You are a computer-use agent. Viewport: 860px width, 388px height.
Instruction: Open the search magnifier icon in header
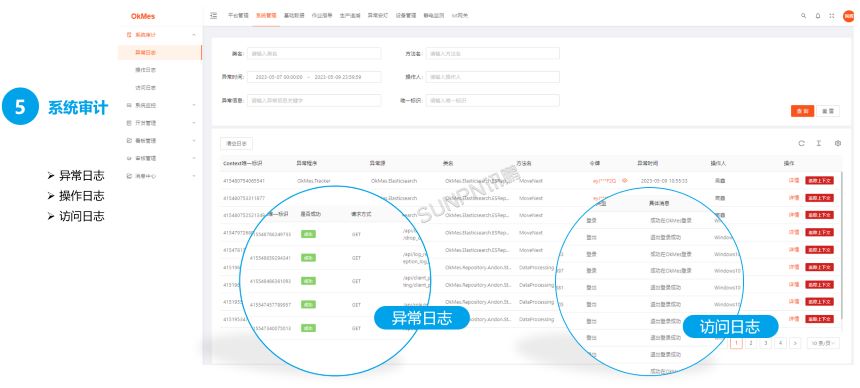(804, 16)
